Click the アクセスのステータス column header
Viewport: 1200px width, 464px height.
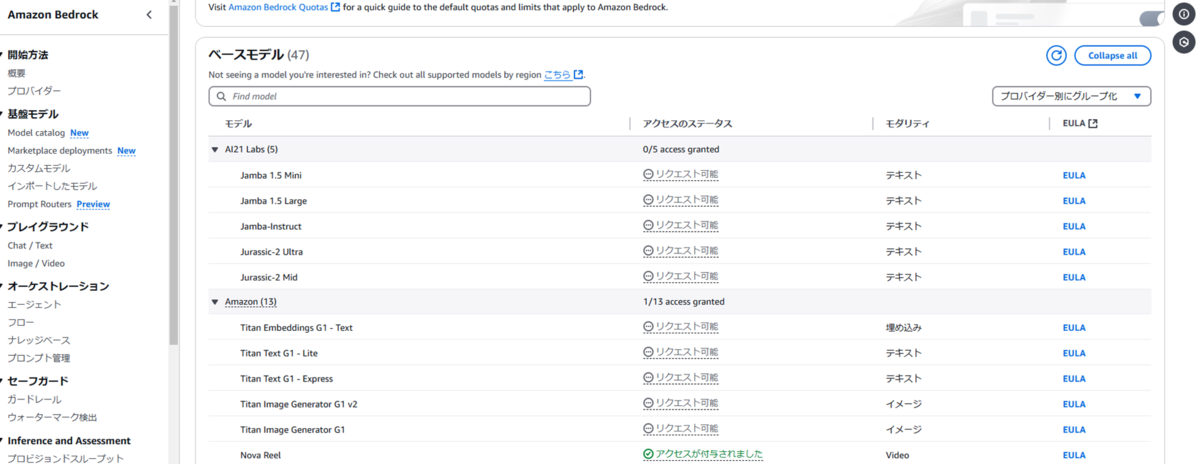[x=688, y=124]
